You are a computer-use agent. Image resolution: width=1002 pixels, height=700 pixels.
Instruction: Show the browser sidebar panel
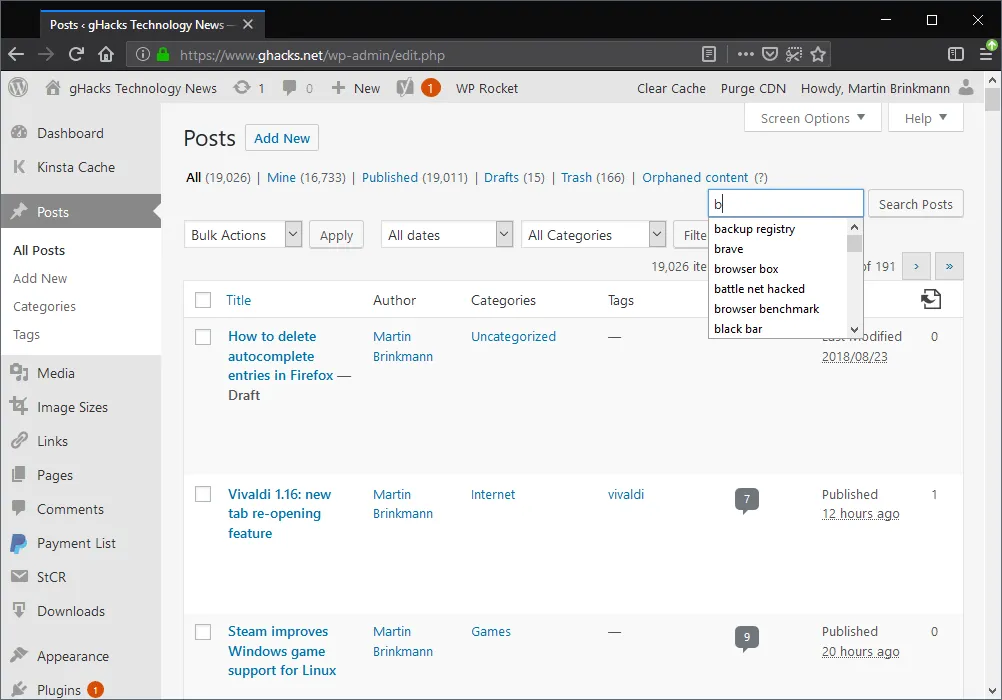pyautogui.click(x=956, y=54)
